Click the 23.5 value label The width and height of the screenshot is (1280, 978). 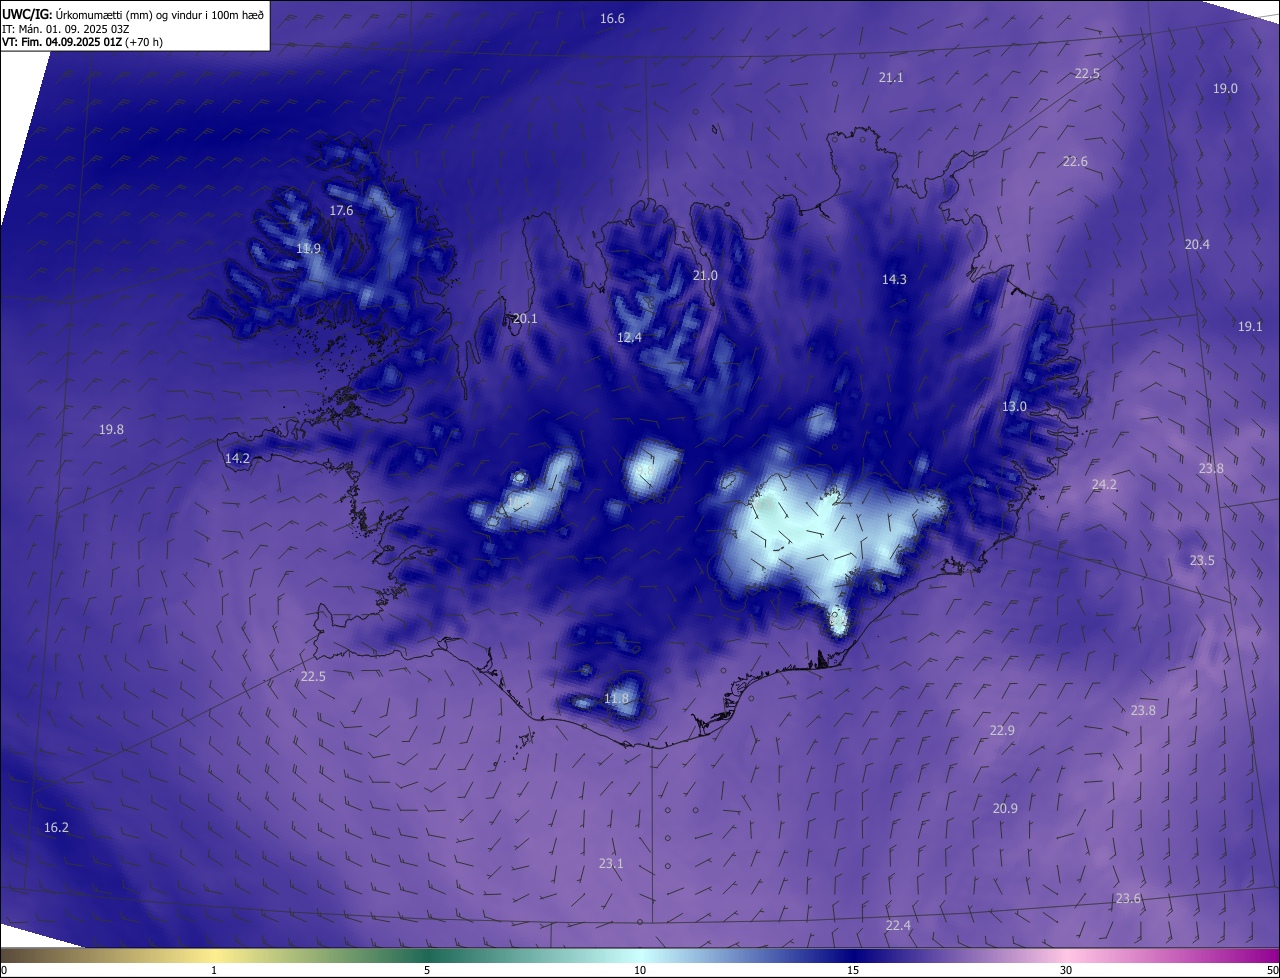click(x=1202, y=560)
